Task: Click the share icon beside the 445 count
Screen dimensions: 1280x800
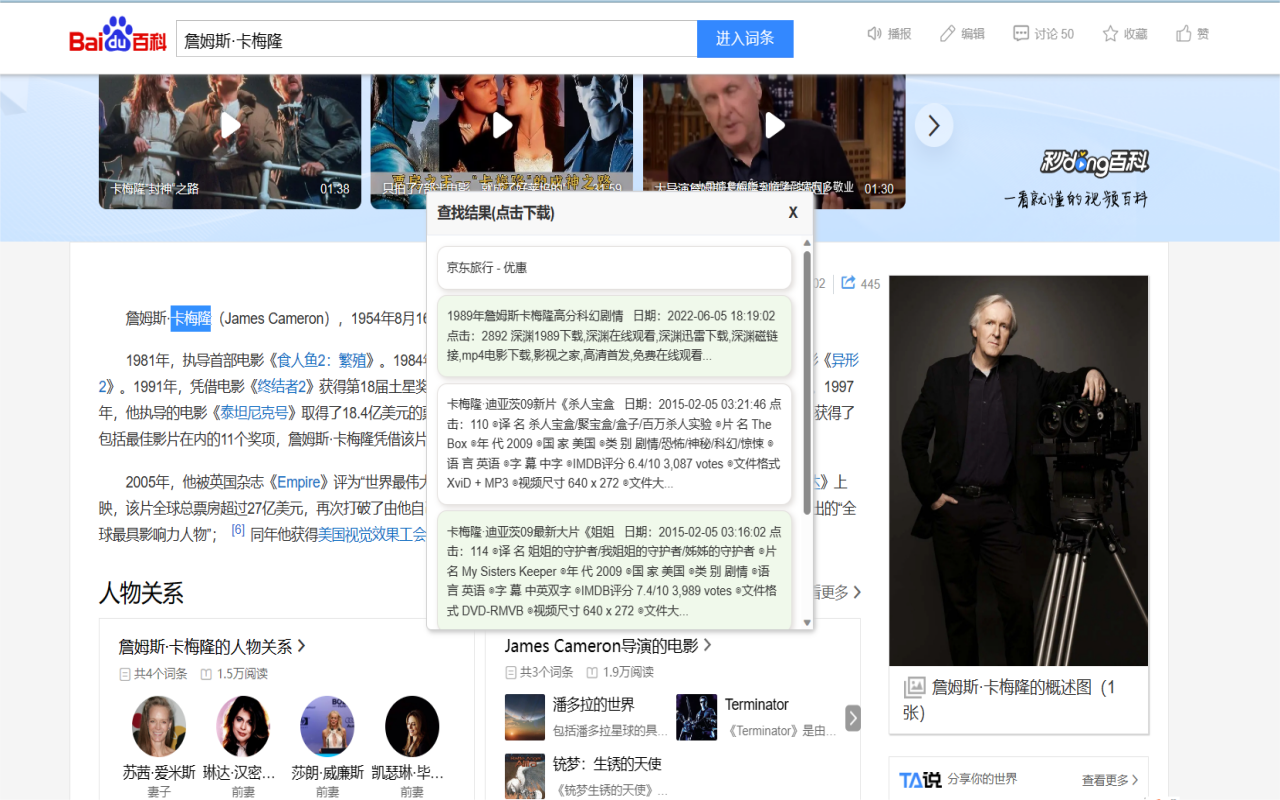Action: point(847,283)
